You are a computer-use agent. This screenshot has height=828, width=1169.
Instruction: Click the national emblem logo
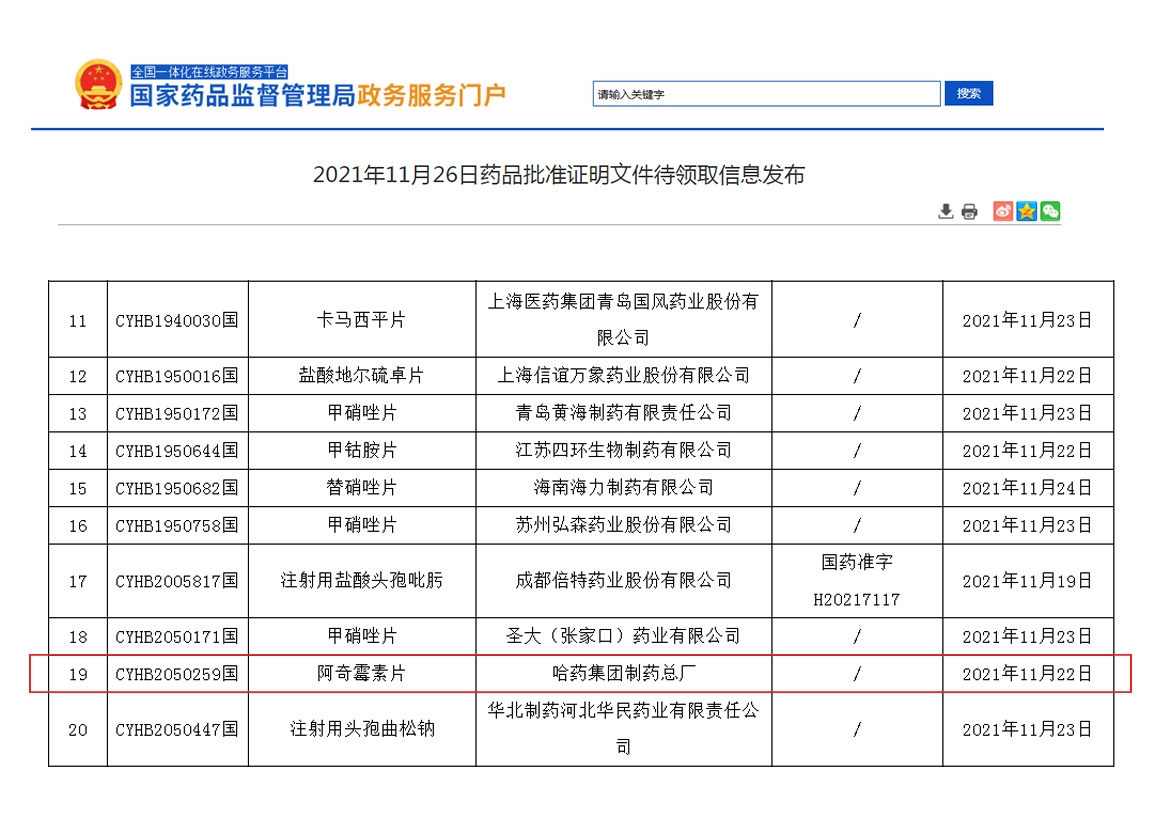tap(98, 87)
